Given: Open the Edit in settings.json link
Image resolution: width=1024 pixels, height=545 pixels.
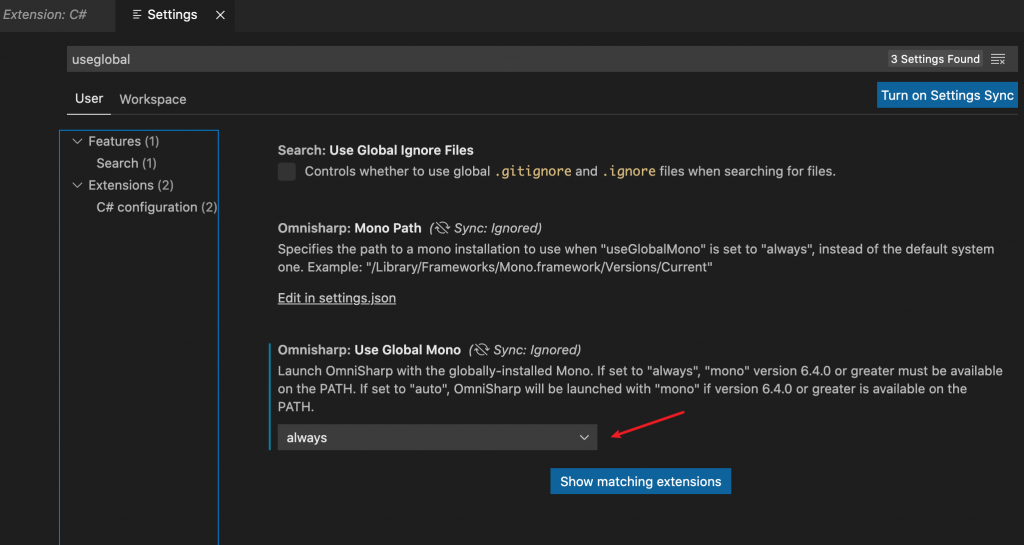Looking at the screenshot, I should [337, 298].
